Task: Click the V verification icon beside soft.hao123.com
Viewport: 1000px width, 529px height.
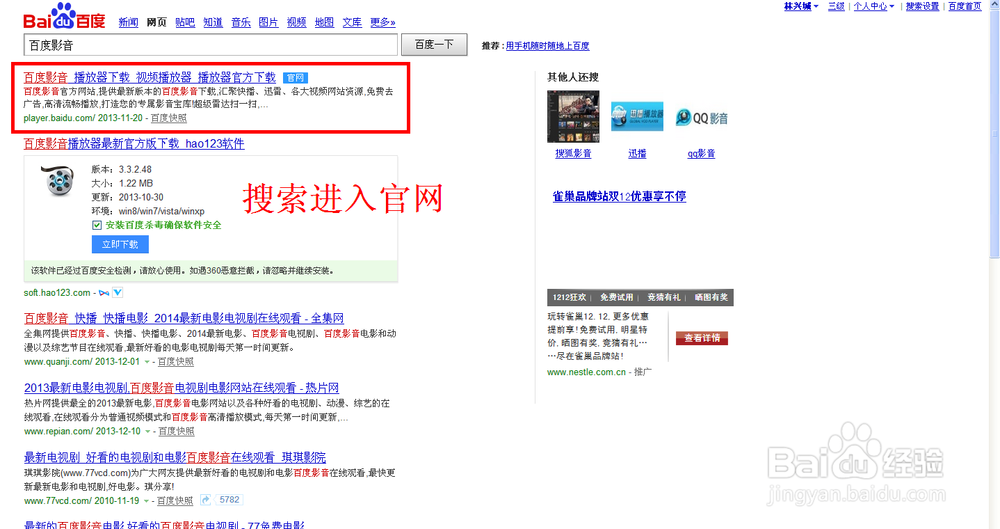Action: 118,292
